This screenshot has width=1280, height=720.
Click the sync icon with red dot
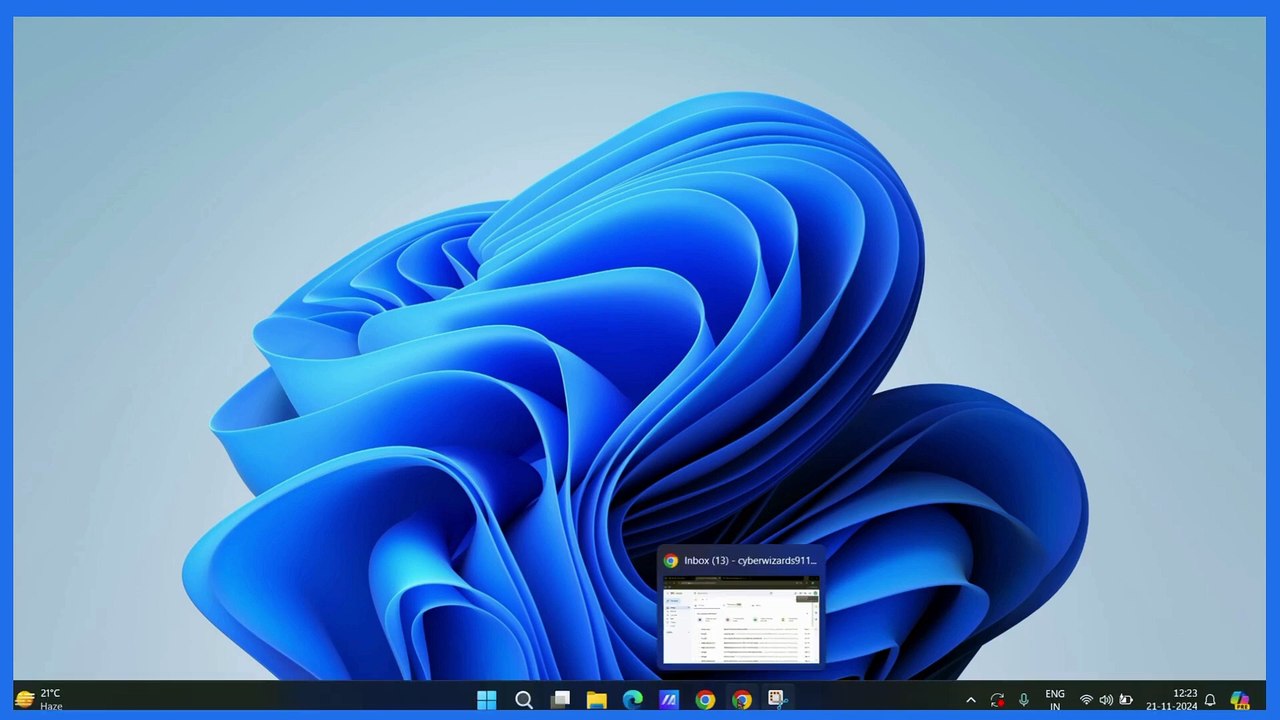point(997,700)
